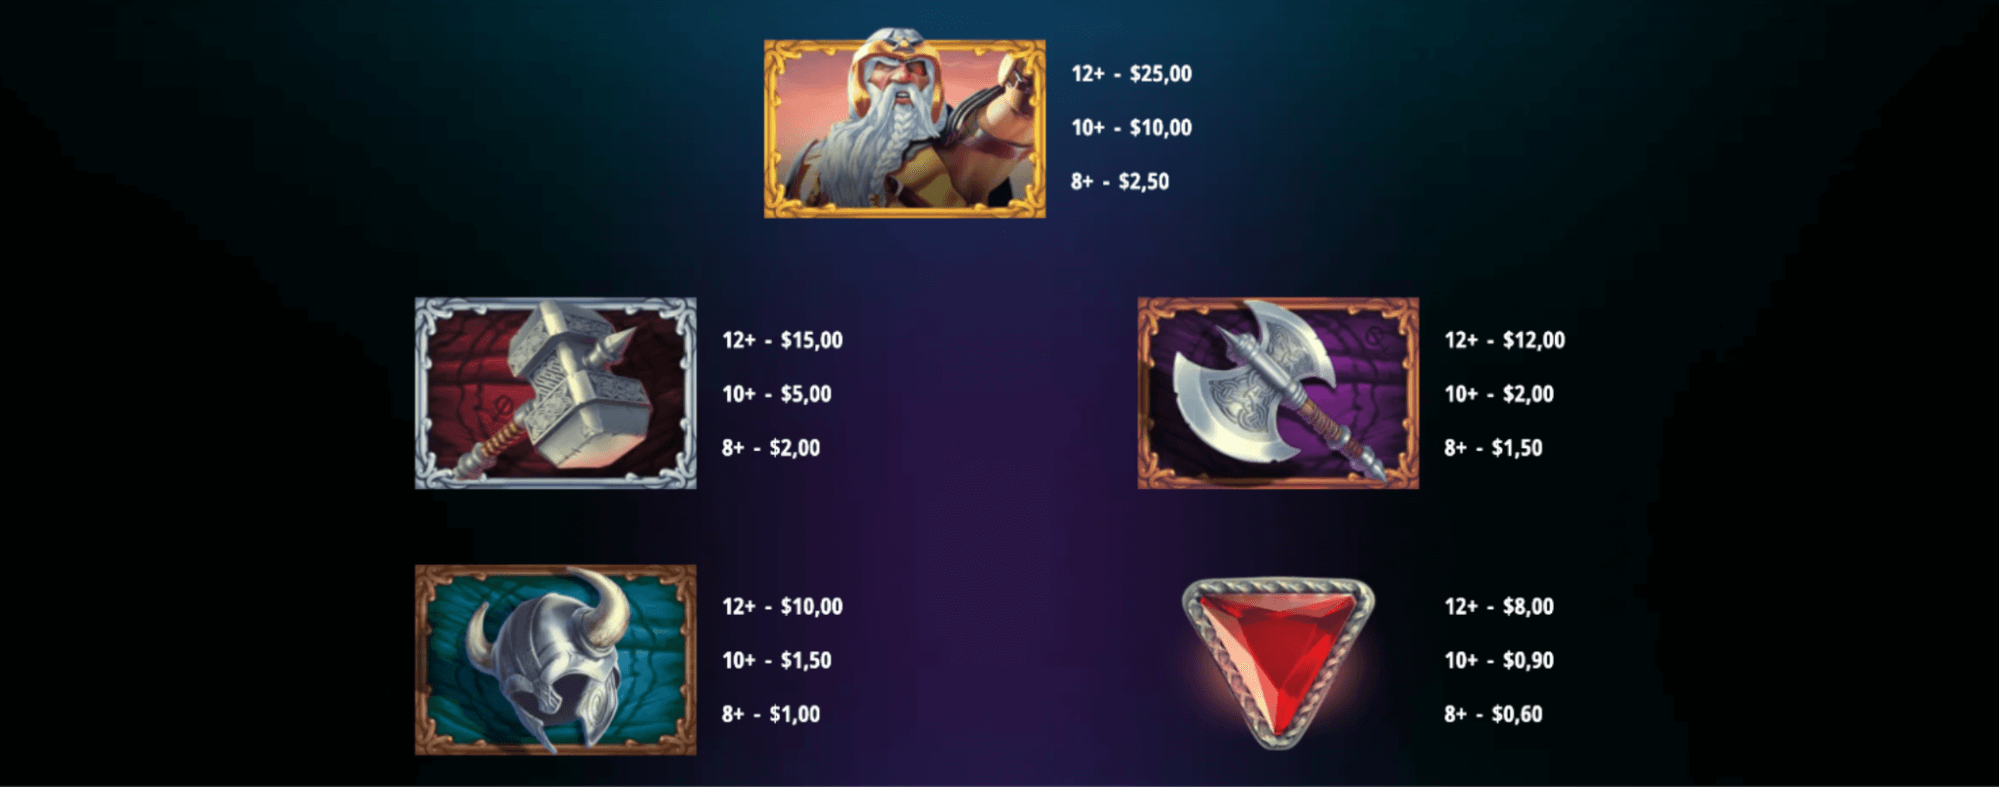This screenshot has width=1999, height=787.
Task: Click the hammer's 8+ - $2,00 payout
Action: (771, 449)
